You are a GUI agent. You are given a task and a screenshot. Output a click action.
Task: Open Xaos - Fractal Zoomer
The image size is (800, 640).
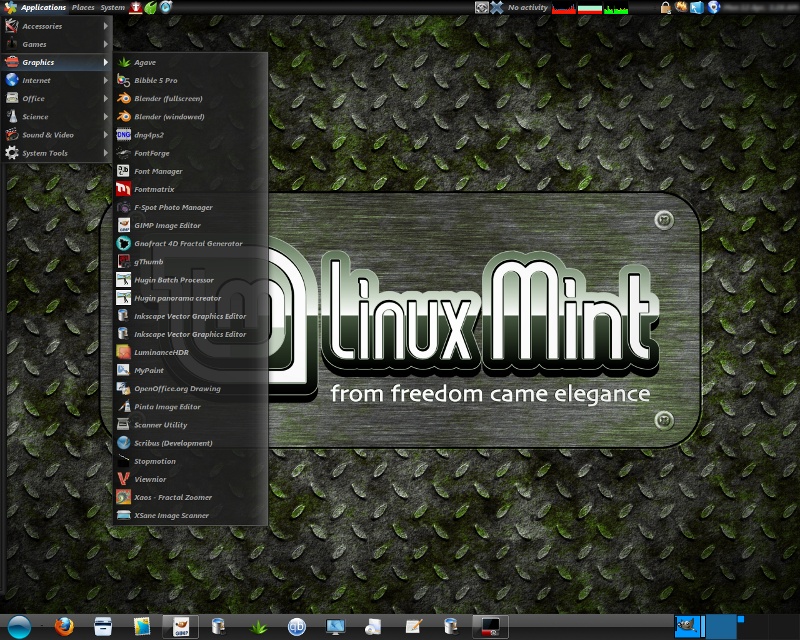point(190,497)
